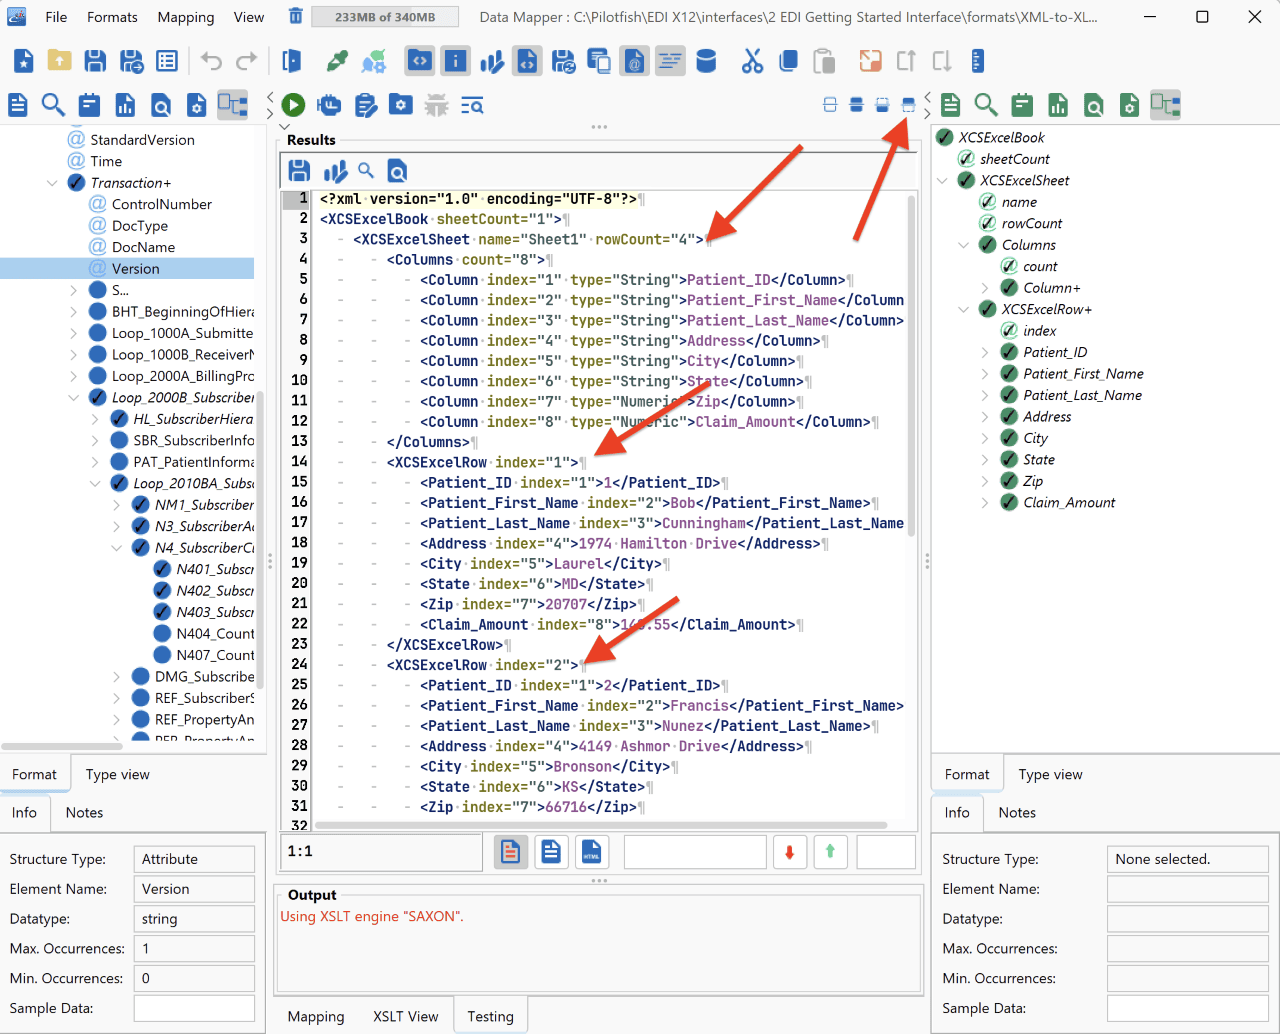Toggle the code document toolbar button
Viewport: 1280px width, 1034px height.
tap(528, 61)
